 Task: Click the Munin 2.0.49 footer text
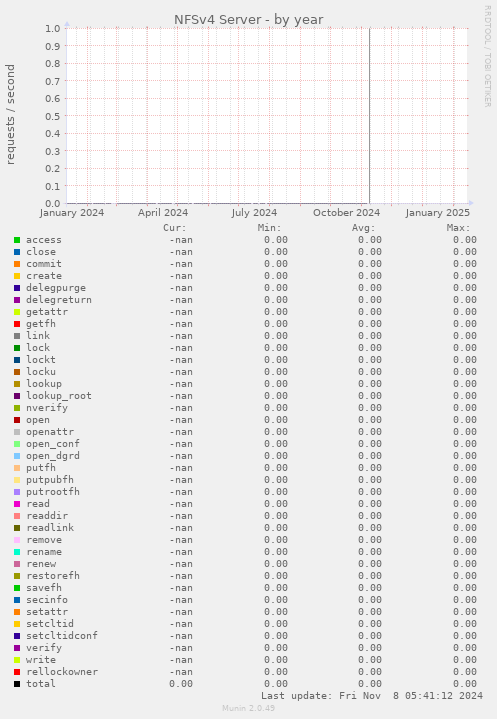248,708
